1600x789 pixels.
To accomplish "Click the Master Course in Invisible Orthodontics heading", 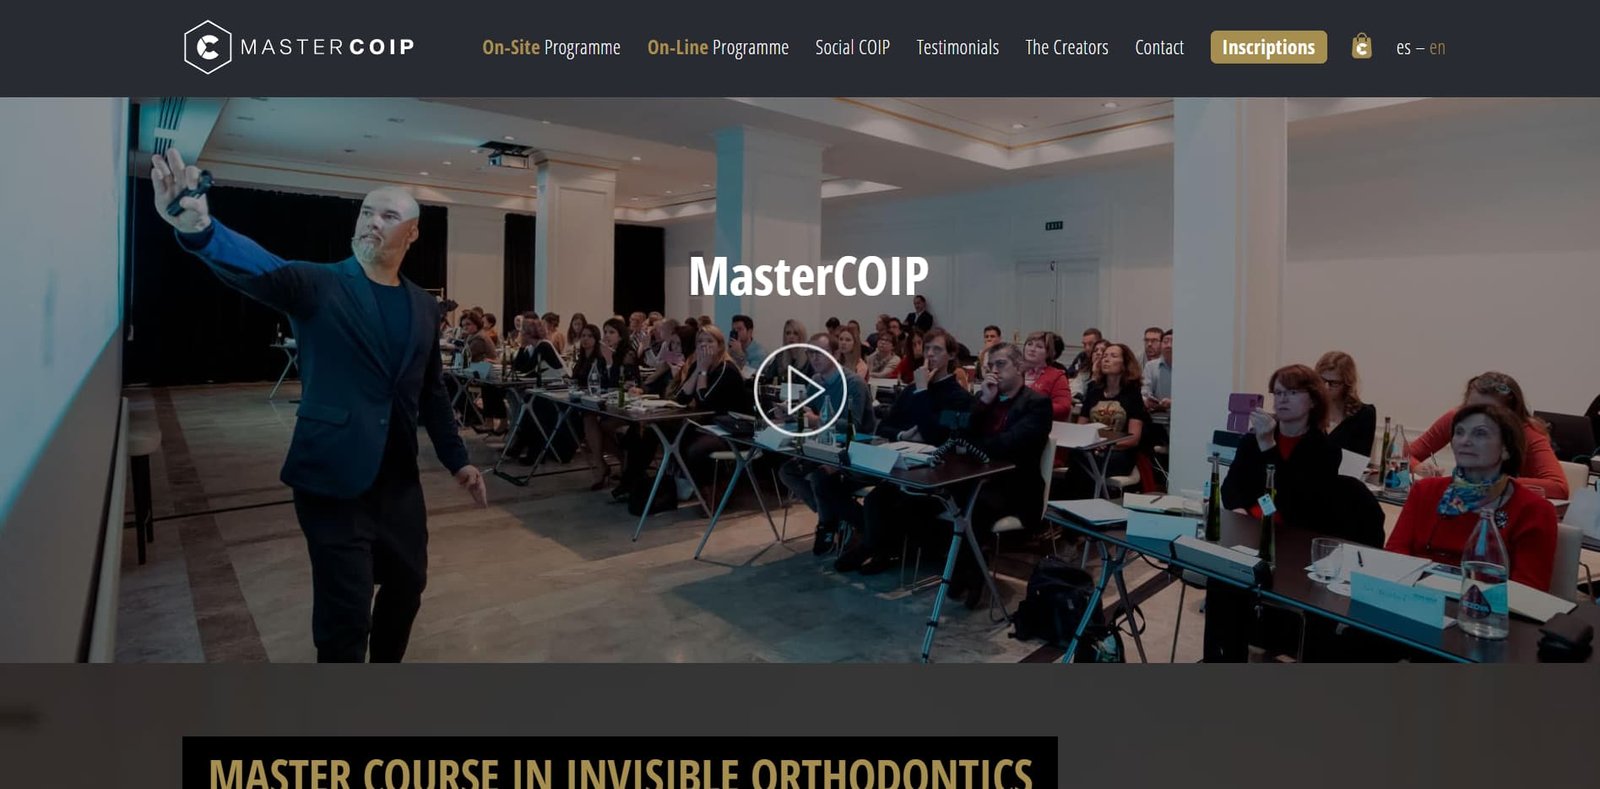I will 620,770.
